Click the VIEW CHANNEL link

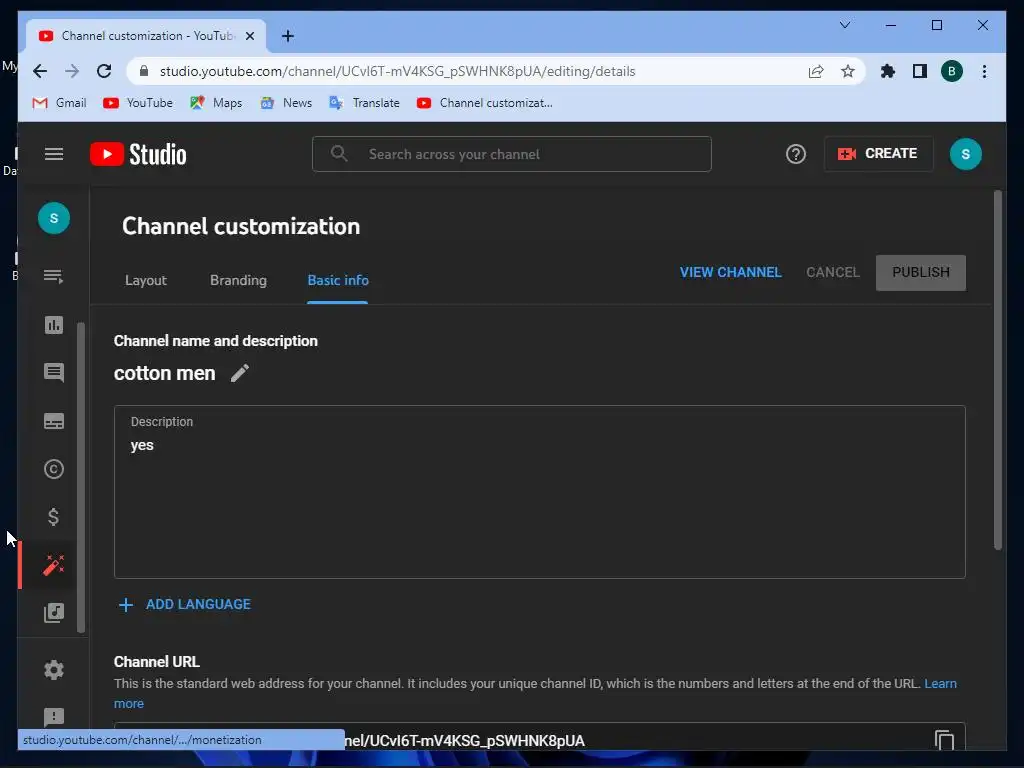coord(730,272)
